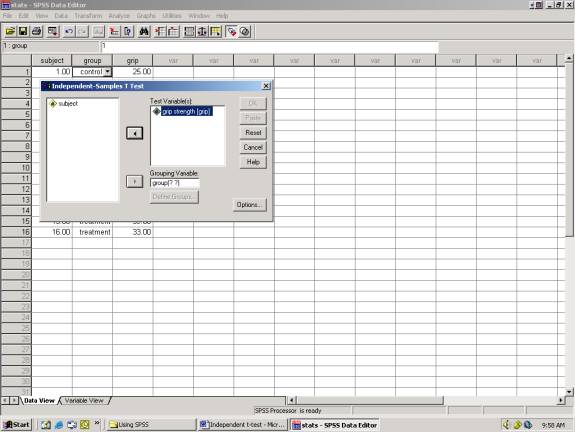Click the 16.00 subject cell
The height and width of the screenshot is (432, 575).
[52, 232]
